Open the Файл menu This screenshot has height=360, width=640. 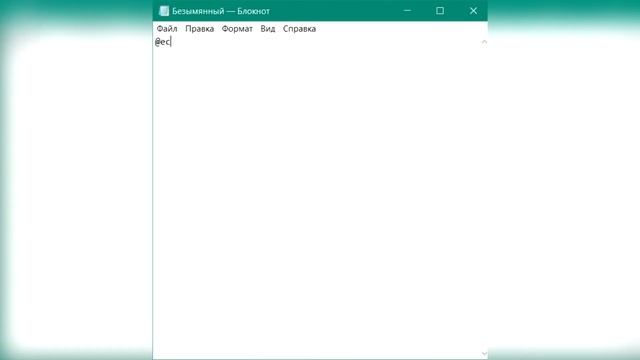(167, 29)
